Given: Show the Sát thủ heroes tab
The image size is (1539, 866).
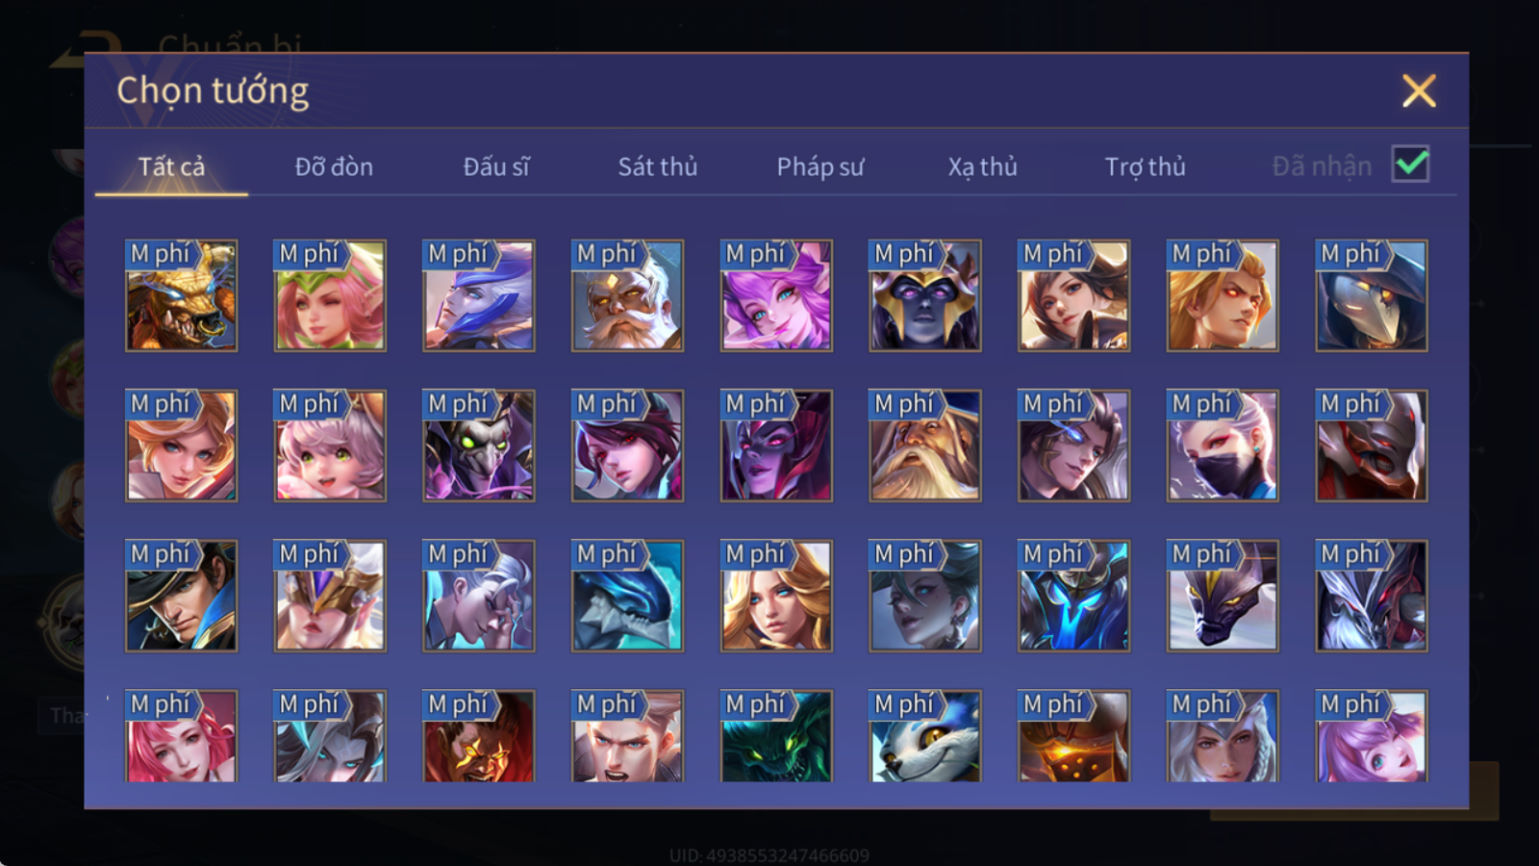Looking at the screenshot, I should (657, 167).
